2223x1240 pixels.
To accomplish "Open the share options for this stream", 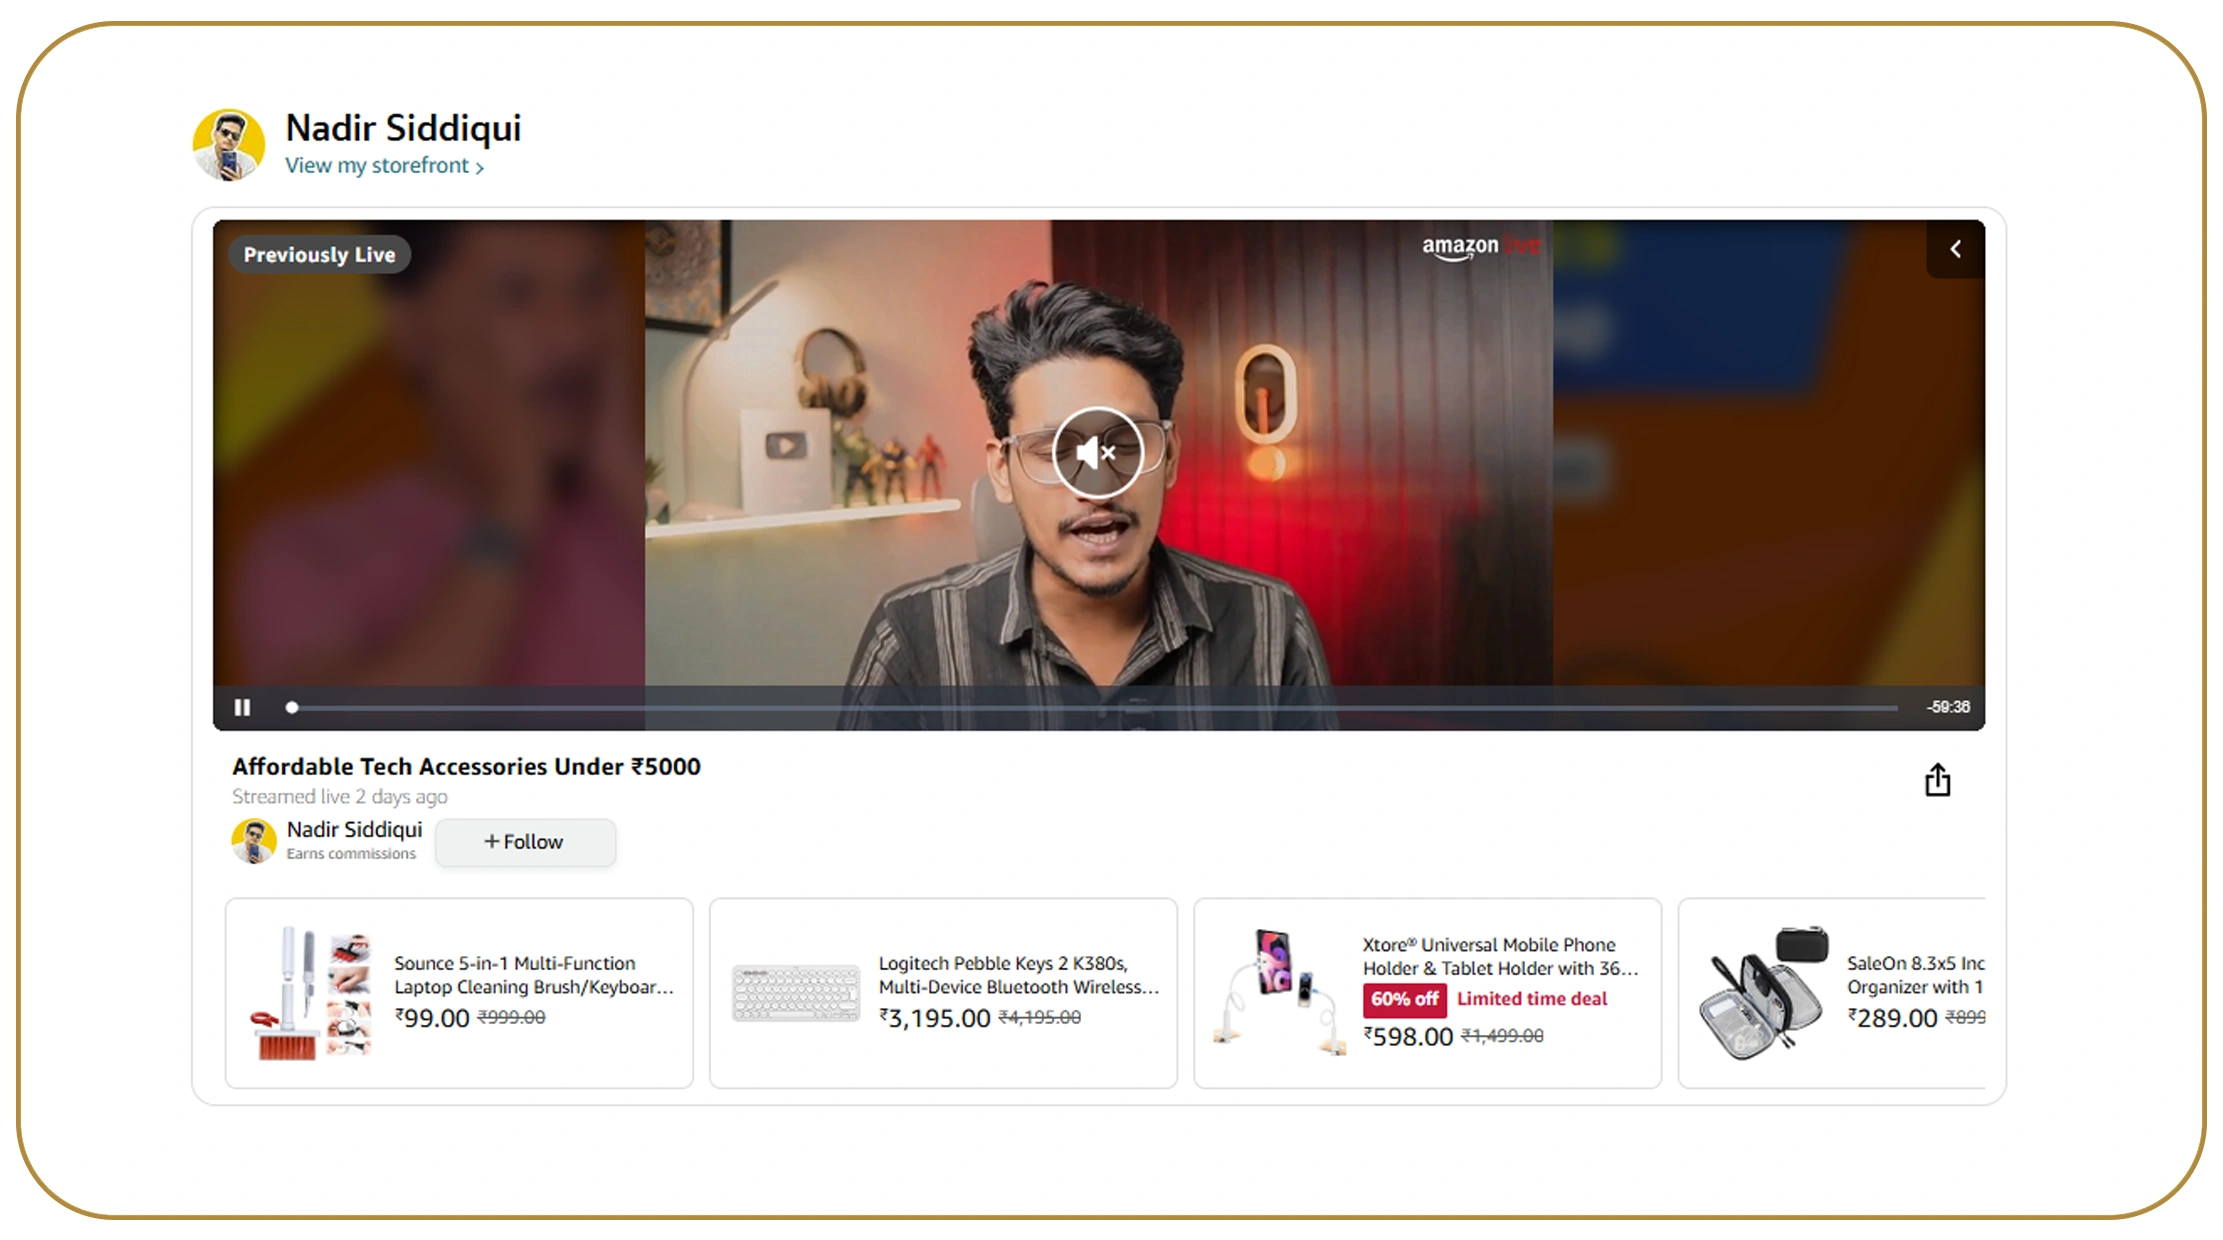I will tap(1937, 779).
